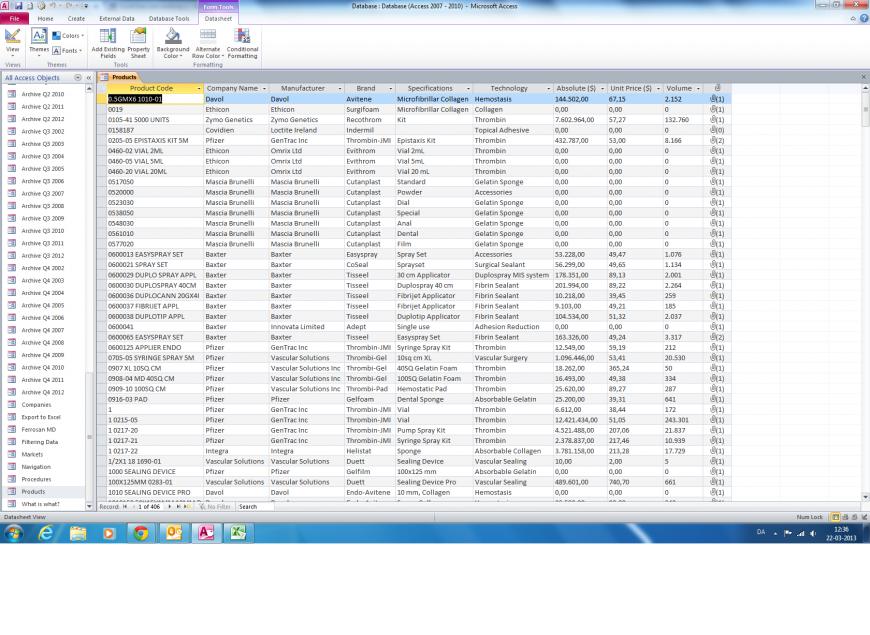Screen dimensions: 870x635
Task: Click the Save icon in quick access toolbar
Action: click(18, 6)
